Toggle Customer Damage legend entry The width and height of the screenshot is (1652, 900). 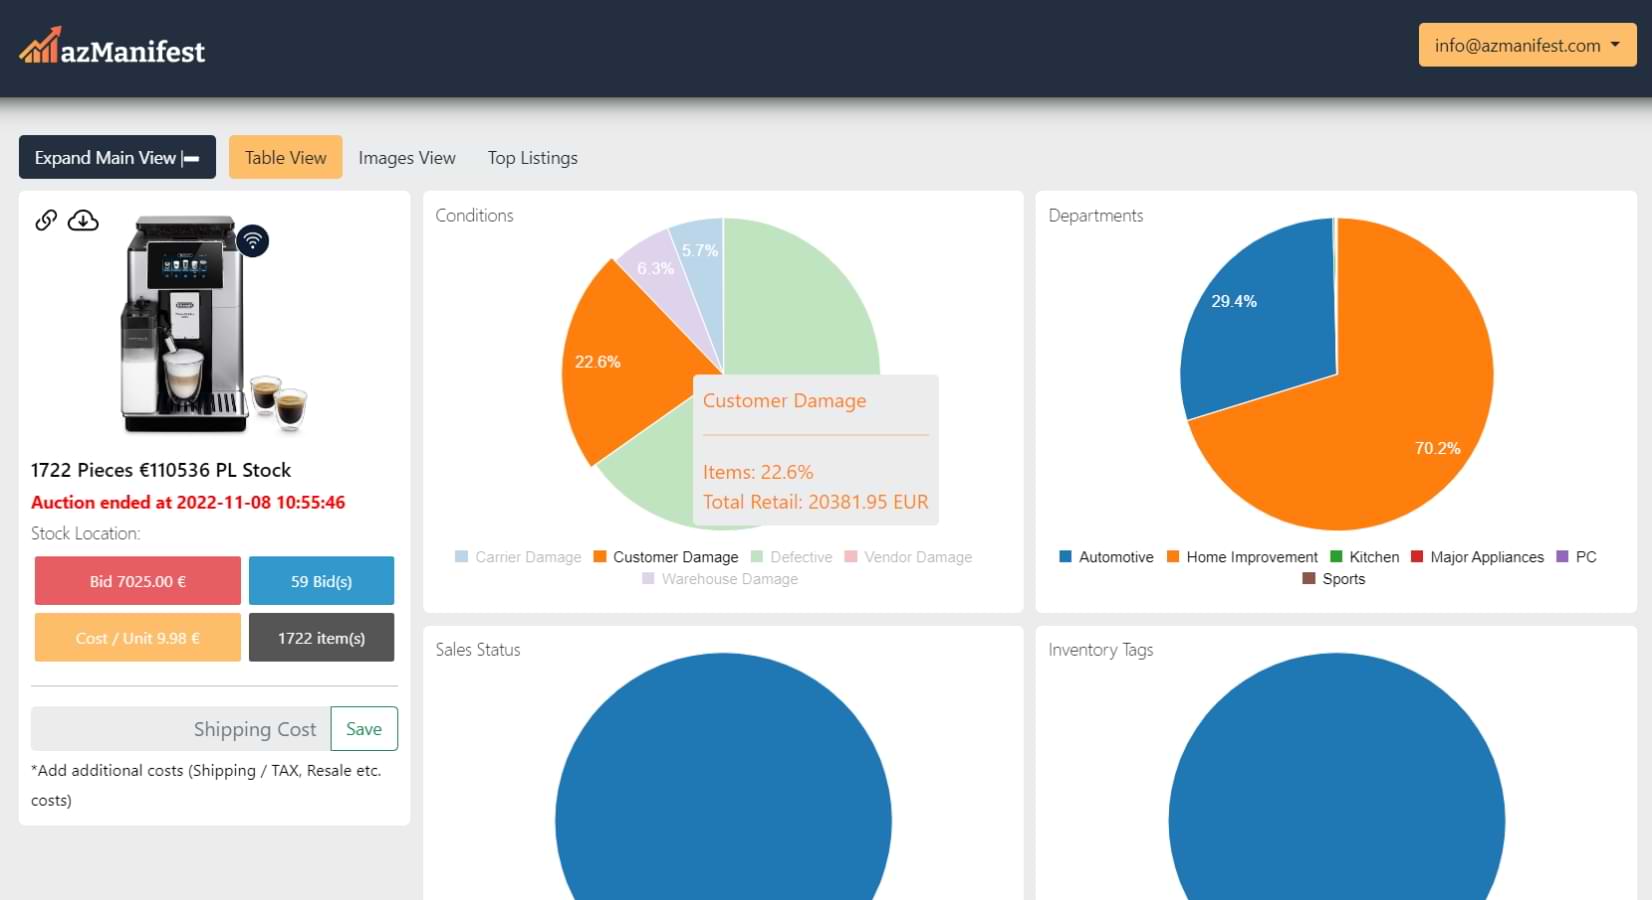coord(666,557)
